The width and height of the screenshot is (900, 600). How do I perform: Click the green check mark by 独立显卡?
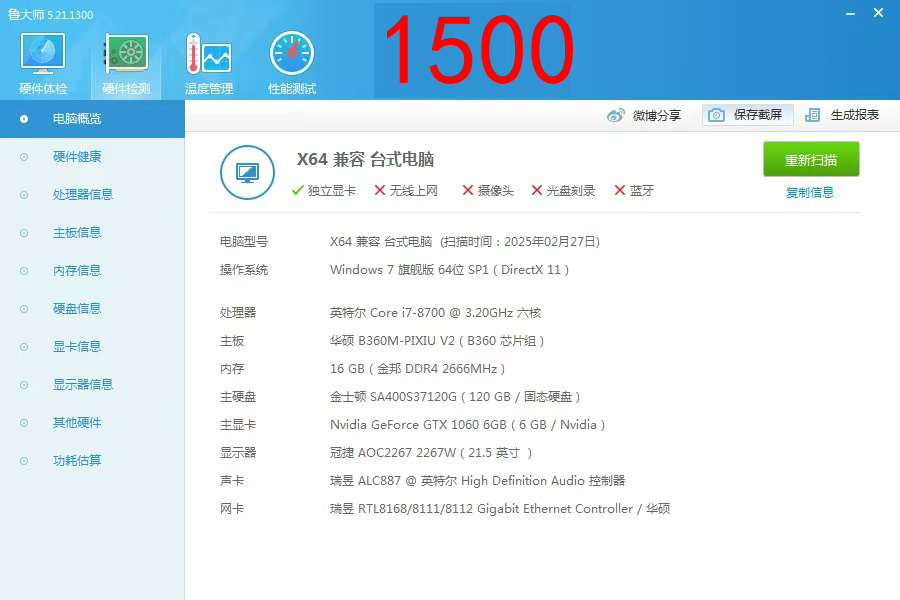297,191
